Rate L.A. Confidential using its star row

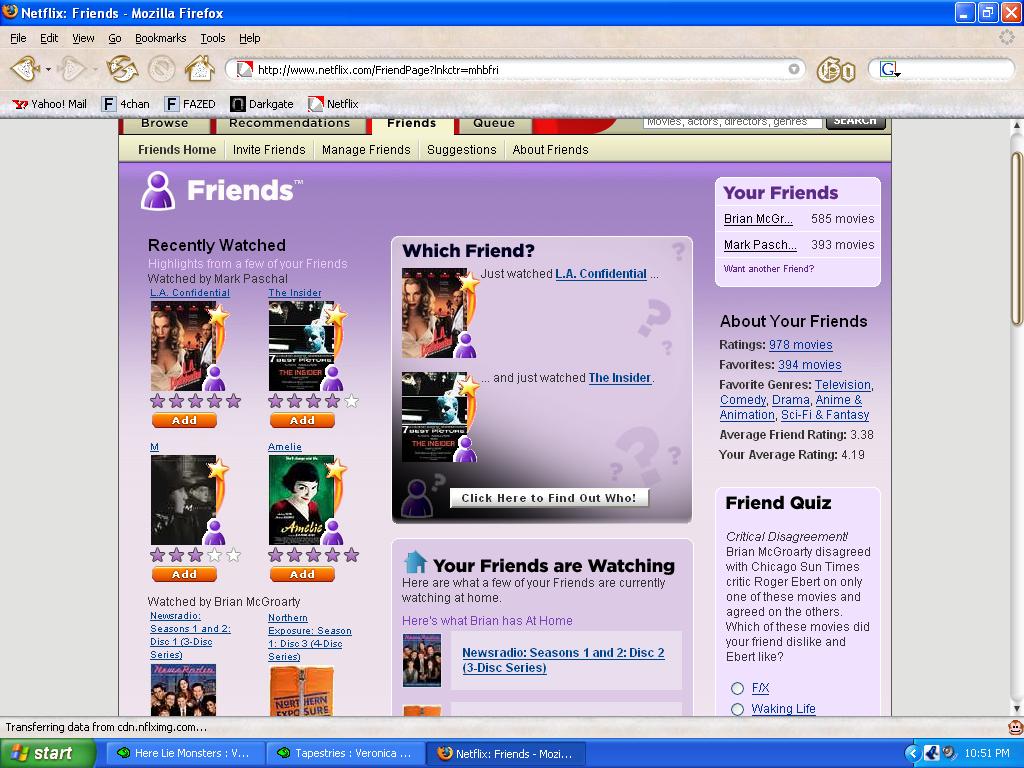pos(195,401)
